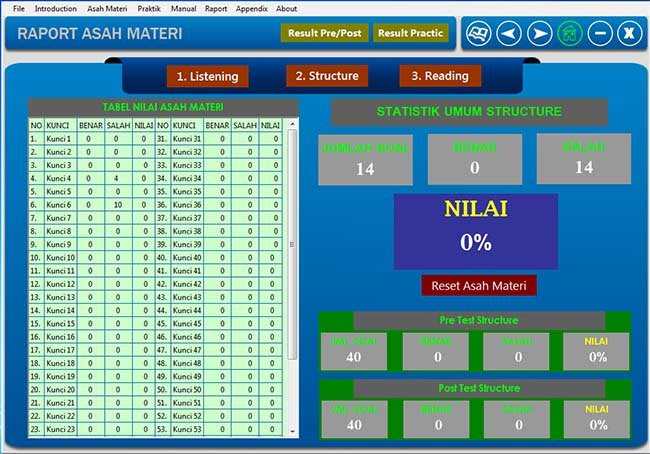
Task: Click the TABEL NILAI ASAH MATERI title
Action: pos(163,107)
